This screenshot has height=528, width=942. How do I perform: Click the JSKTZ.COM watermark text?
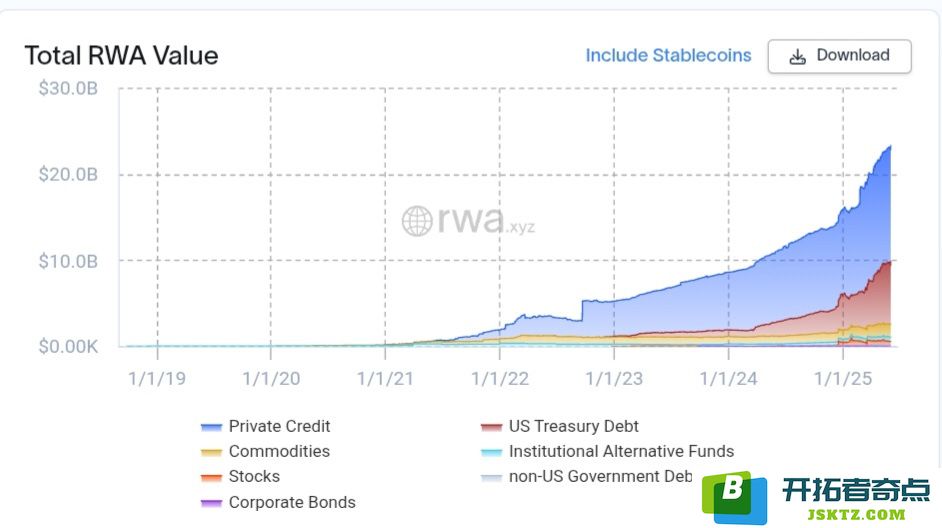tap(856, 514)
